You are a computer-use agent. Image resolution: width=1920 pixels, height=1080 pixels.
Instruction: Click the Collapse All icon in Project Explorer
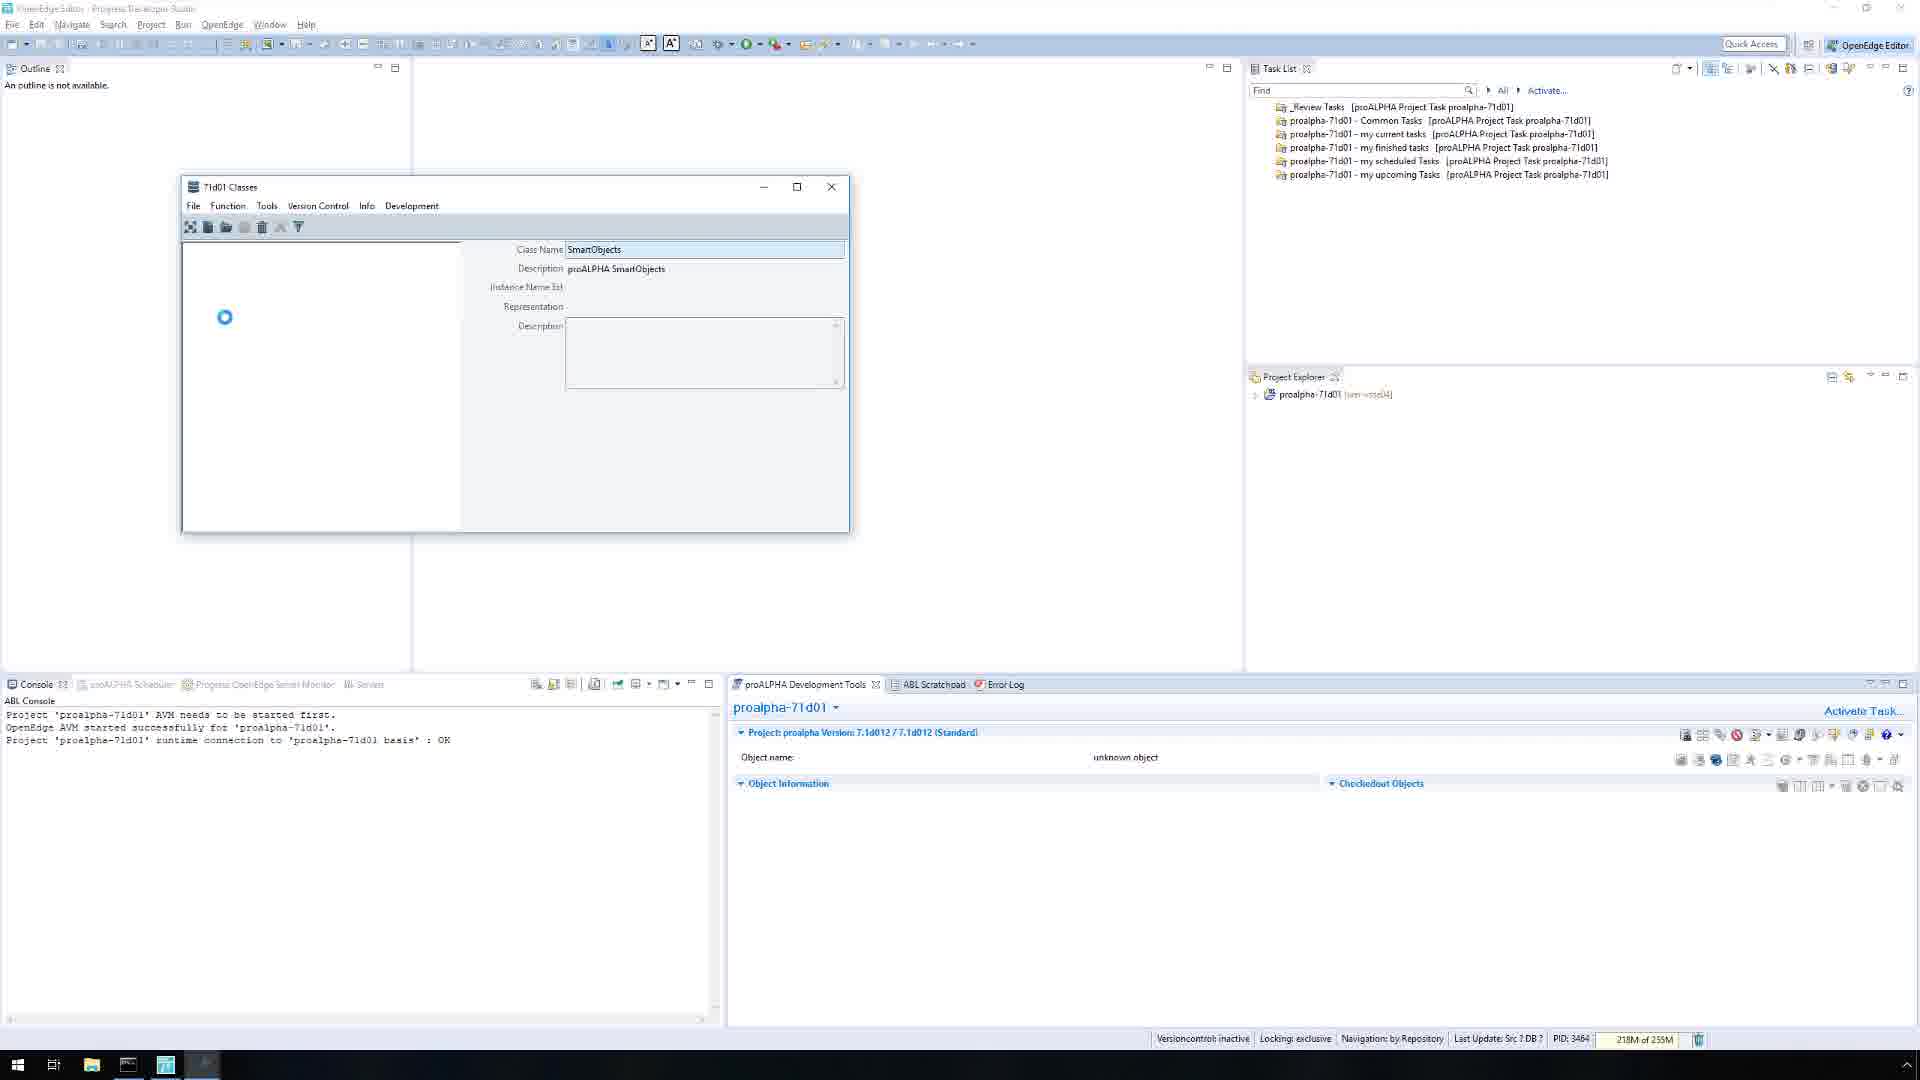1832,377
